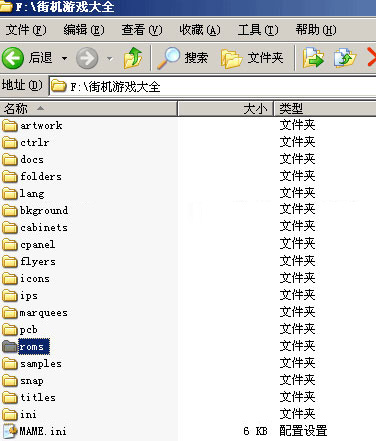Click the bkground folder name

tap(44, 211)
